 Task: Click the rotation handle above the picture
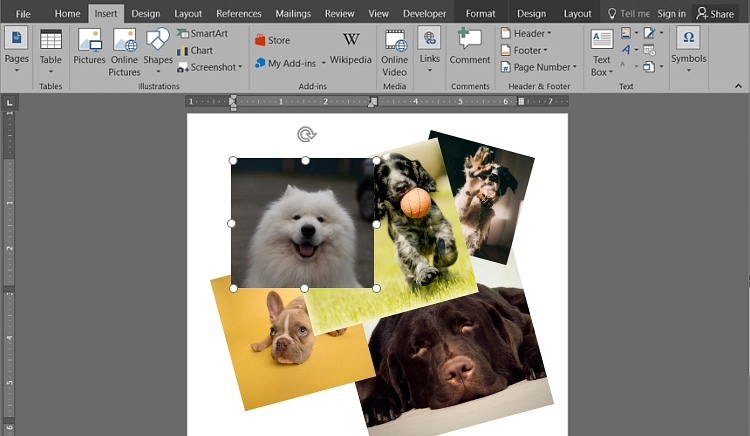(x=306, y=134)
